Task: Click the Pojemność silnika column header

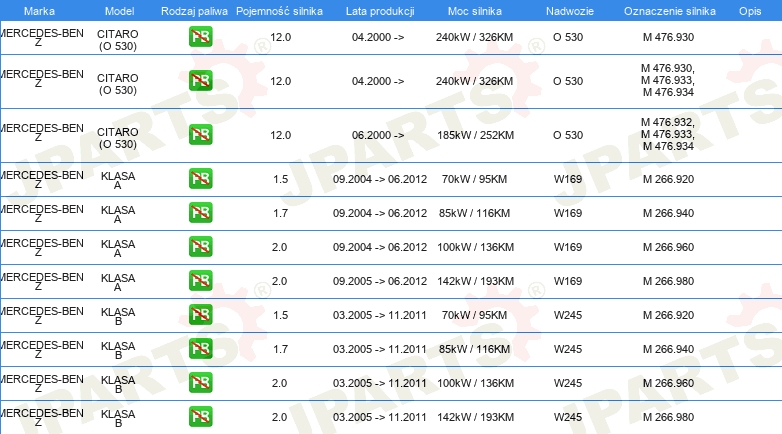Action: click(x=279, y=11)
